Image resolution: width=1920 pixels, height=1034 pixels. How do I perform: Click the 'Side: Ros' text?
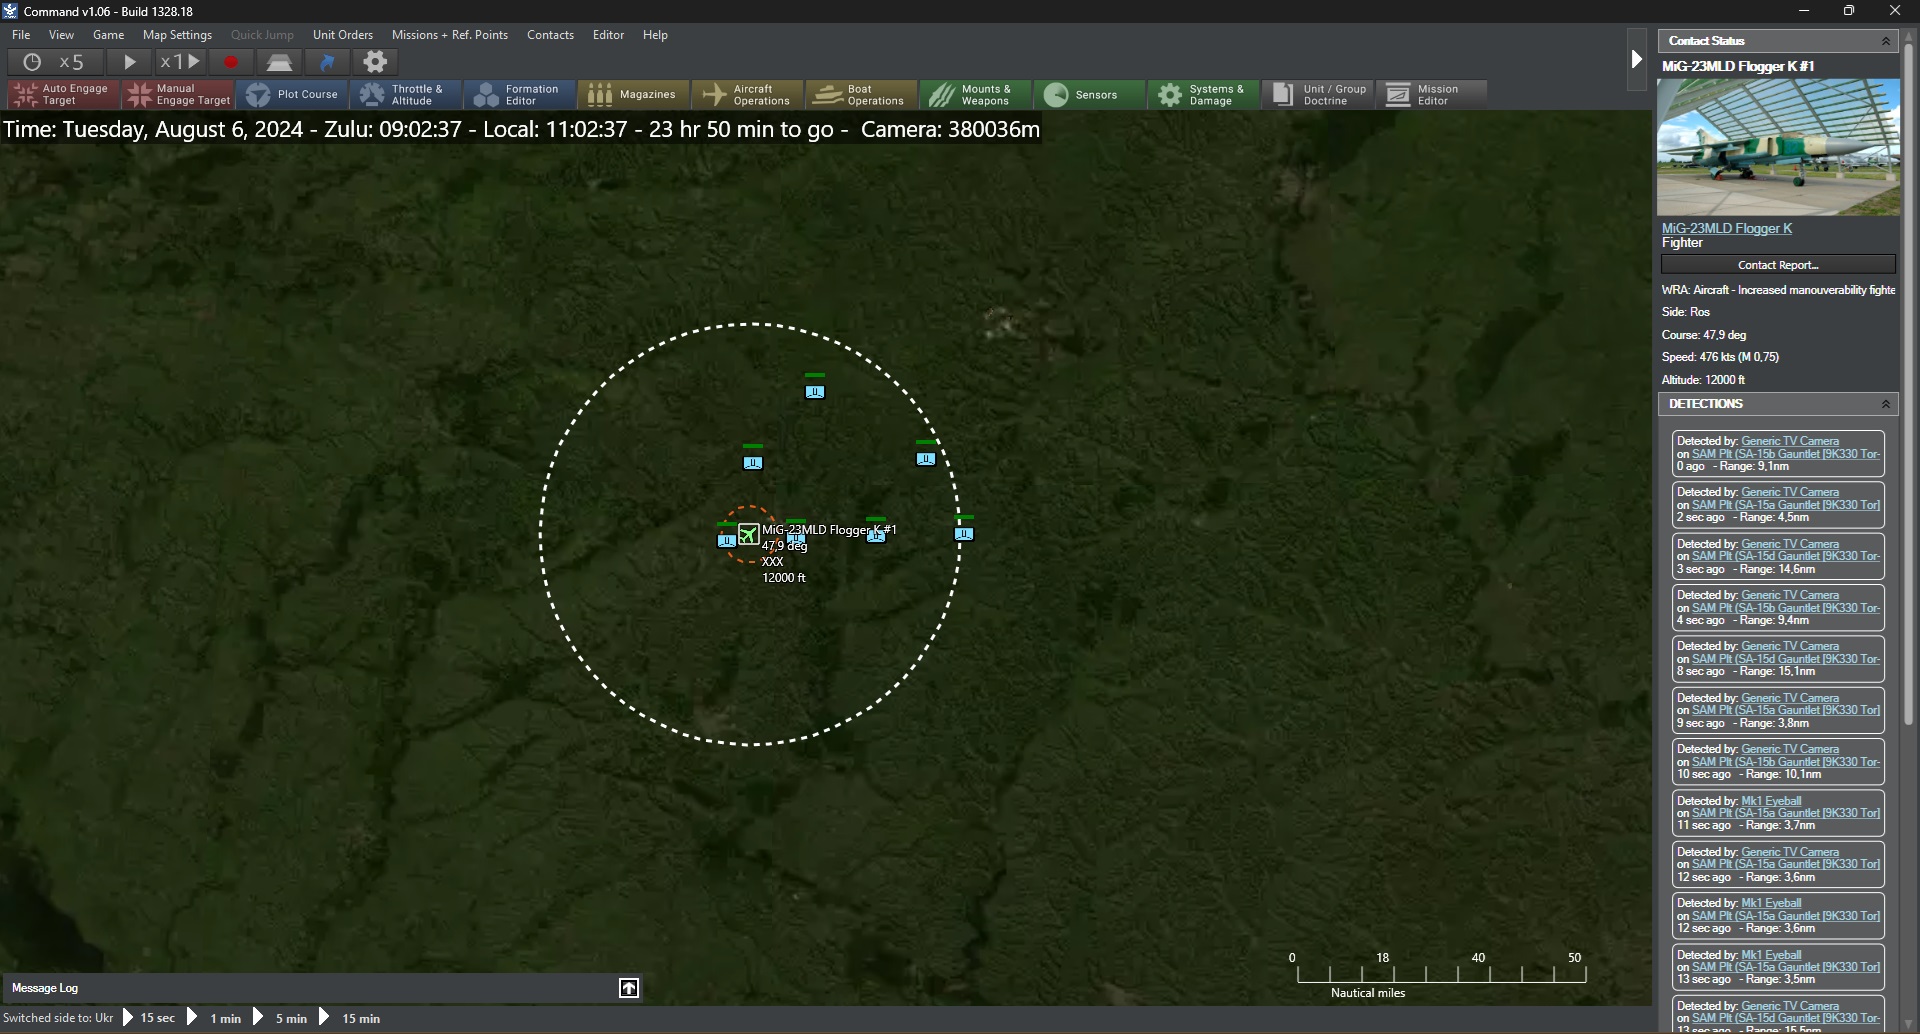point(1686,312)
